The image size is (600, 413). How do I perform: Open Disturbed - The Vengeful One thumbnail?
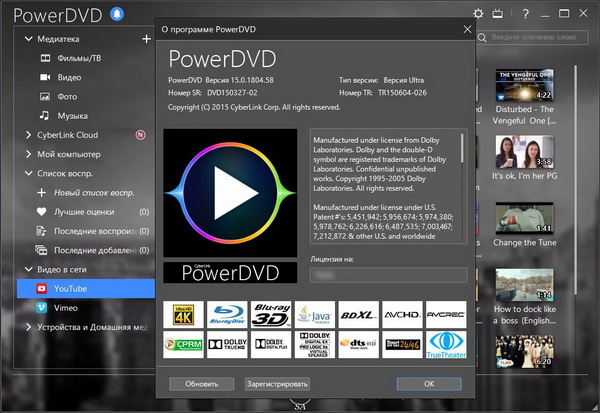524,85
